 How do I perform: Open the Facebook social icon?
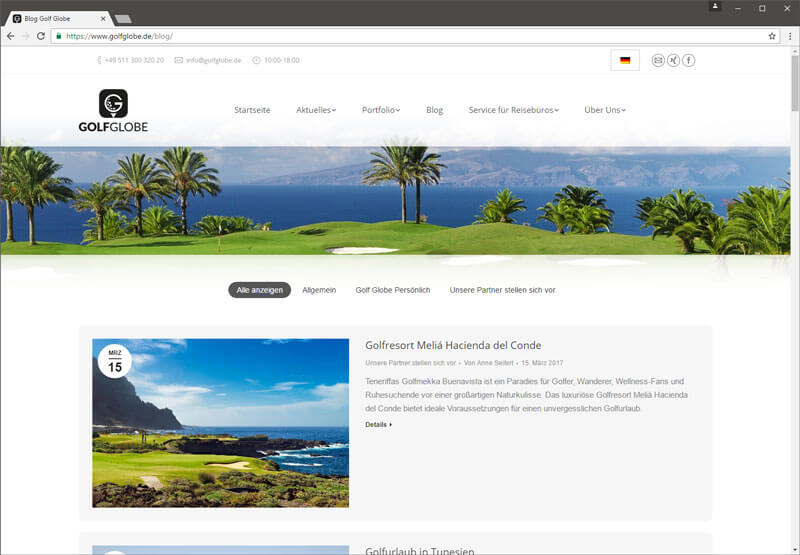tap(689, 60)
